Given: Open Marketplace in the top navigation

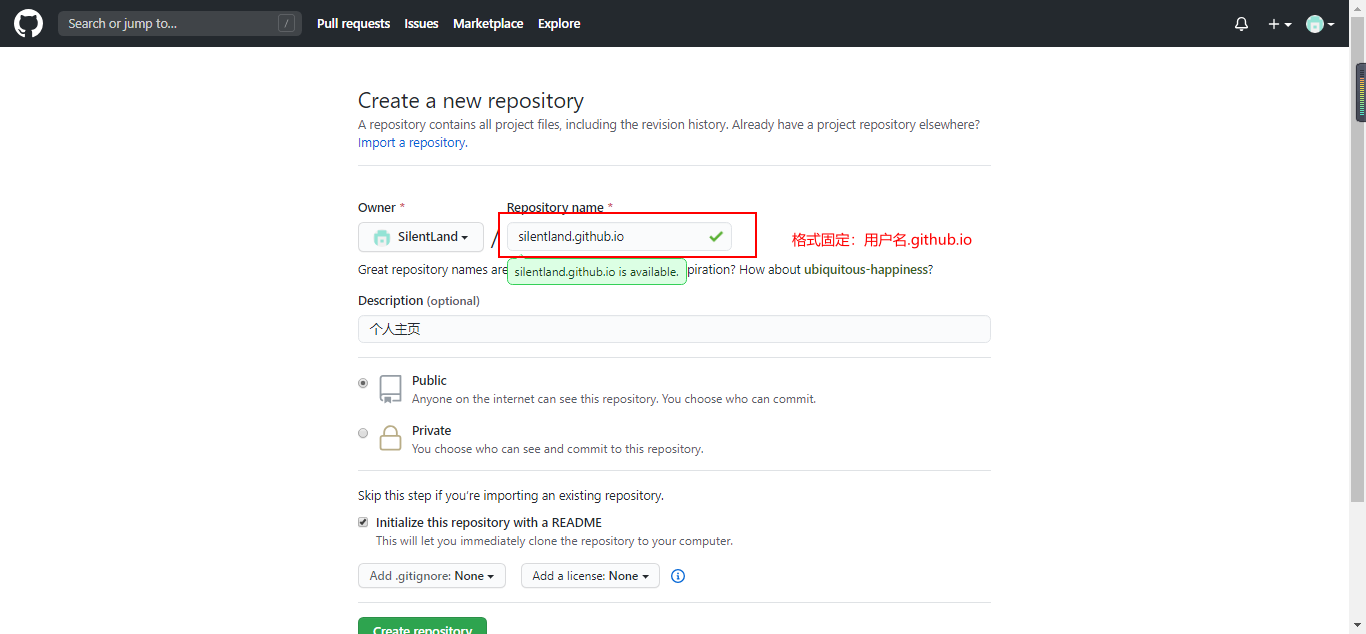Looking at the screenshot, I should (x=488, y=24).
